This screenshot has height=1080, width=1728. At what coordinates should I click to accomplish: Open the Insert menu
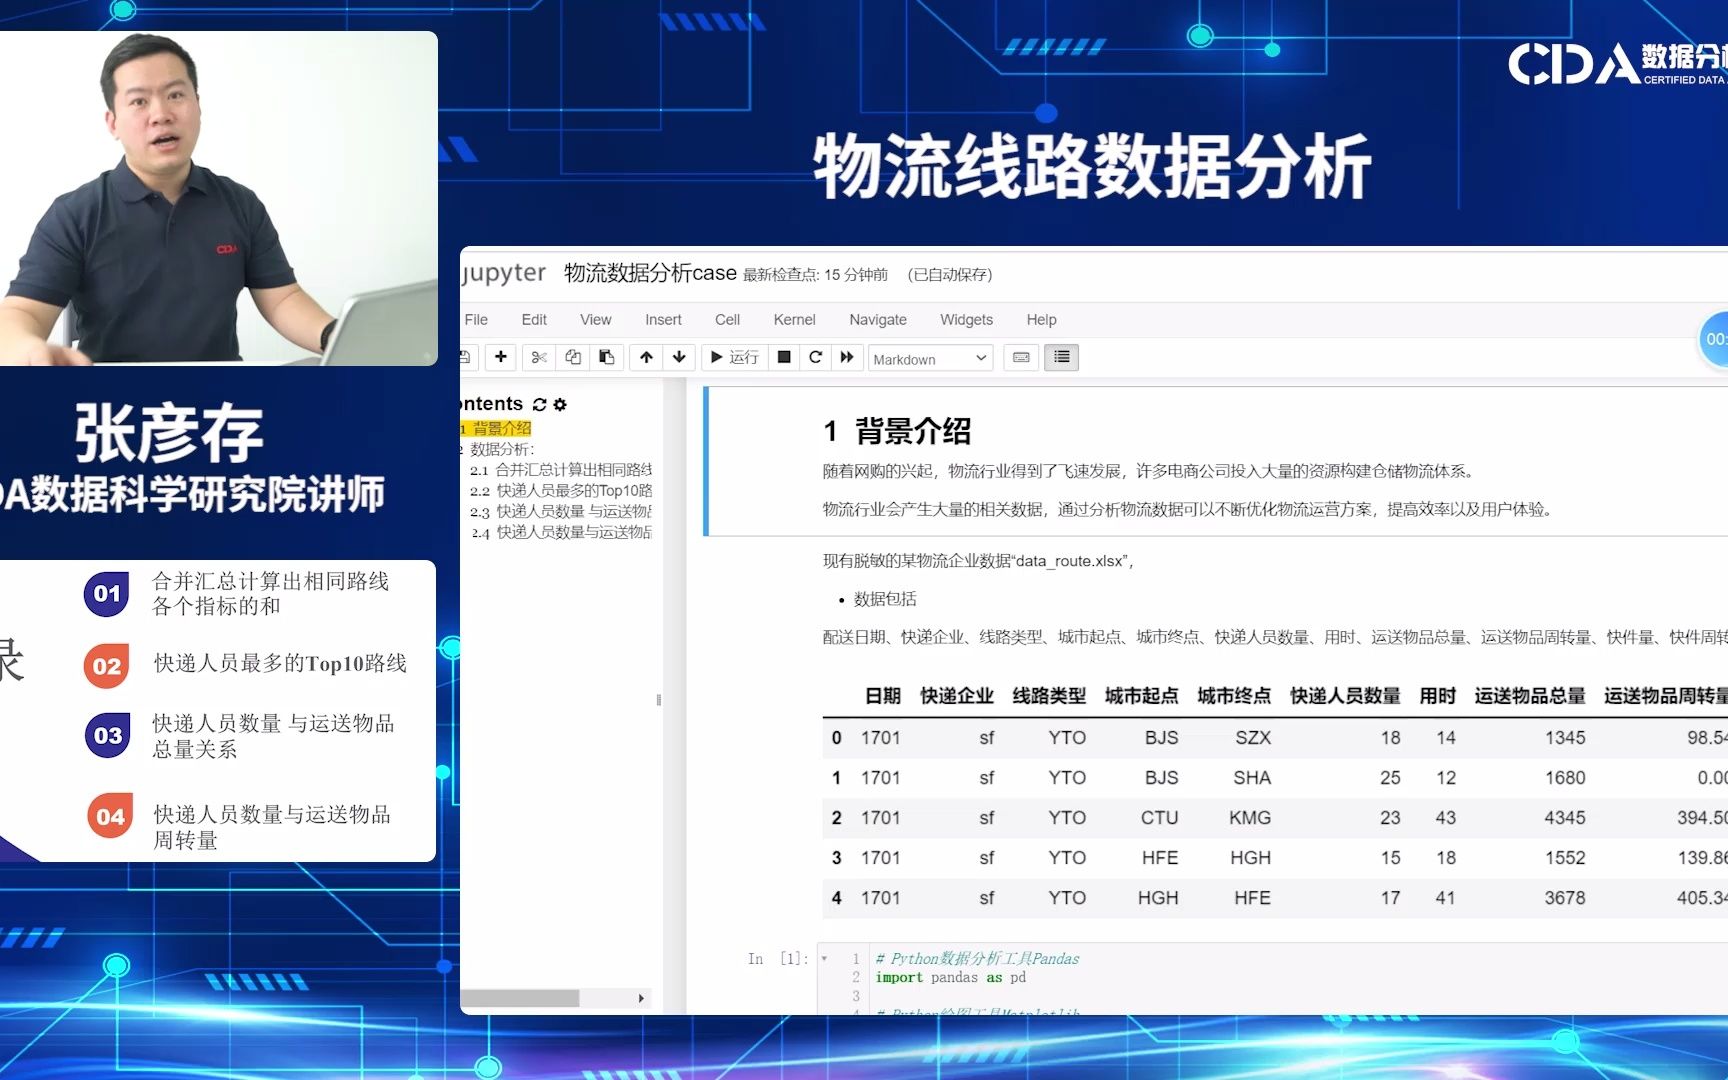point(663,320)
